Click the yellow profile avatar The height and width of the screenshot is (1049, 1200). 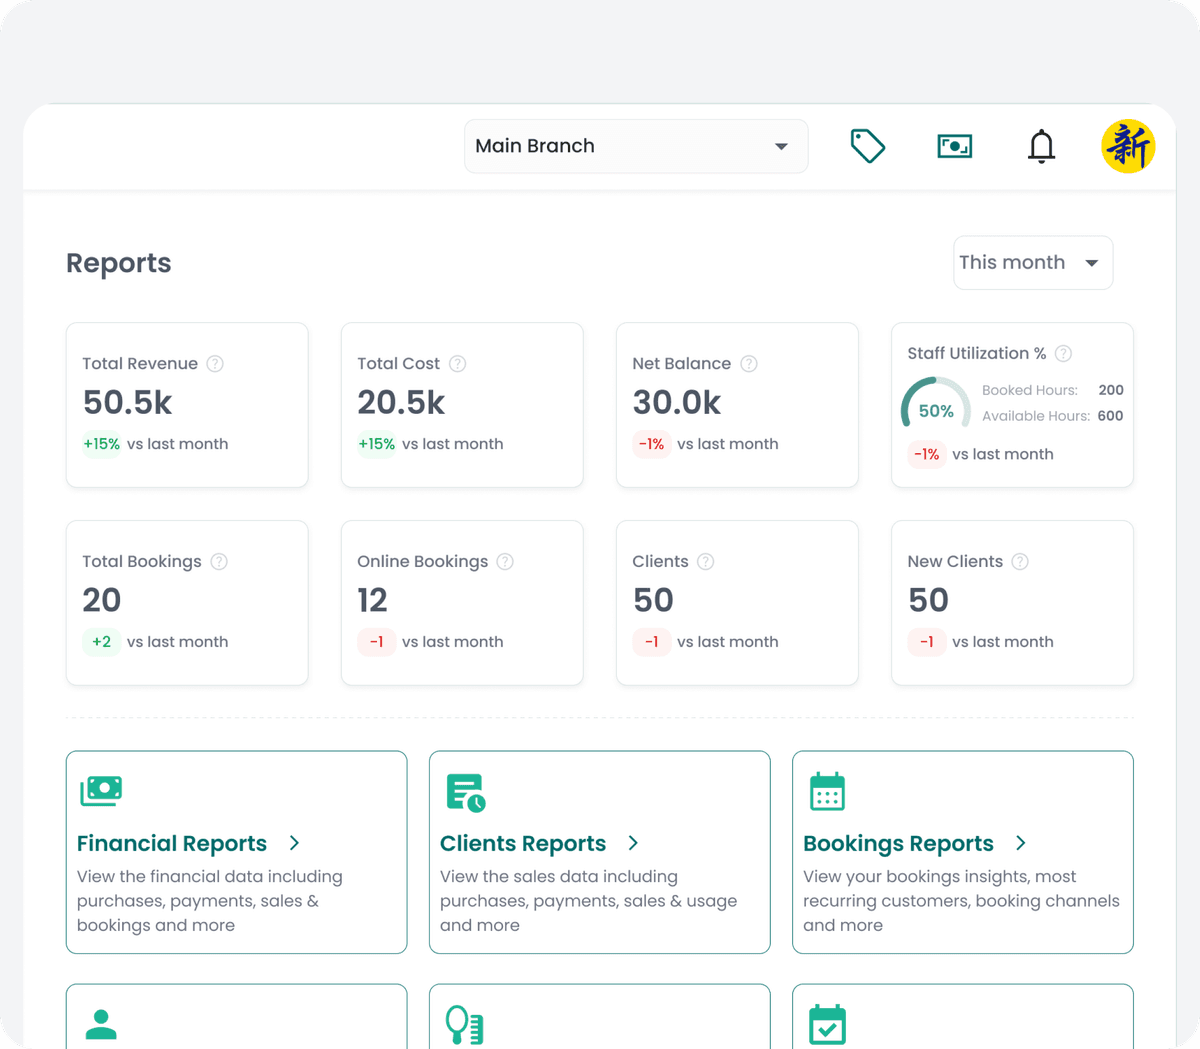pos(1128,146)
